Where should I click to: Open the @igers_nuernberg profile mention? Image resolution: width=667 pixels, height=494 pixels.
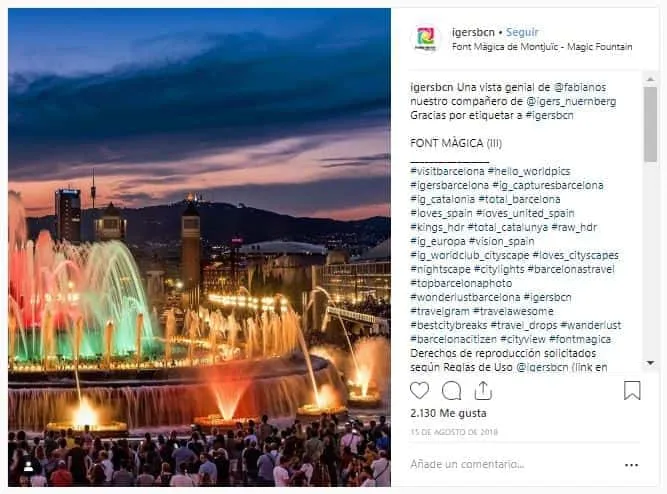tap(571, 101)
